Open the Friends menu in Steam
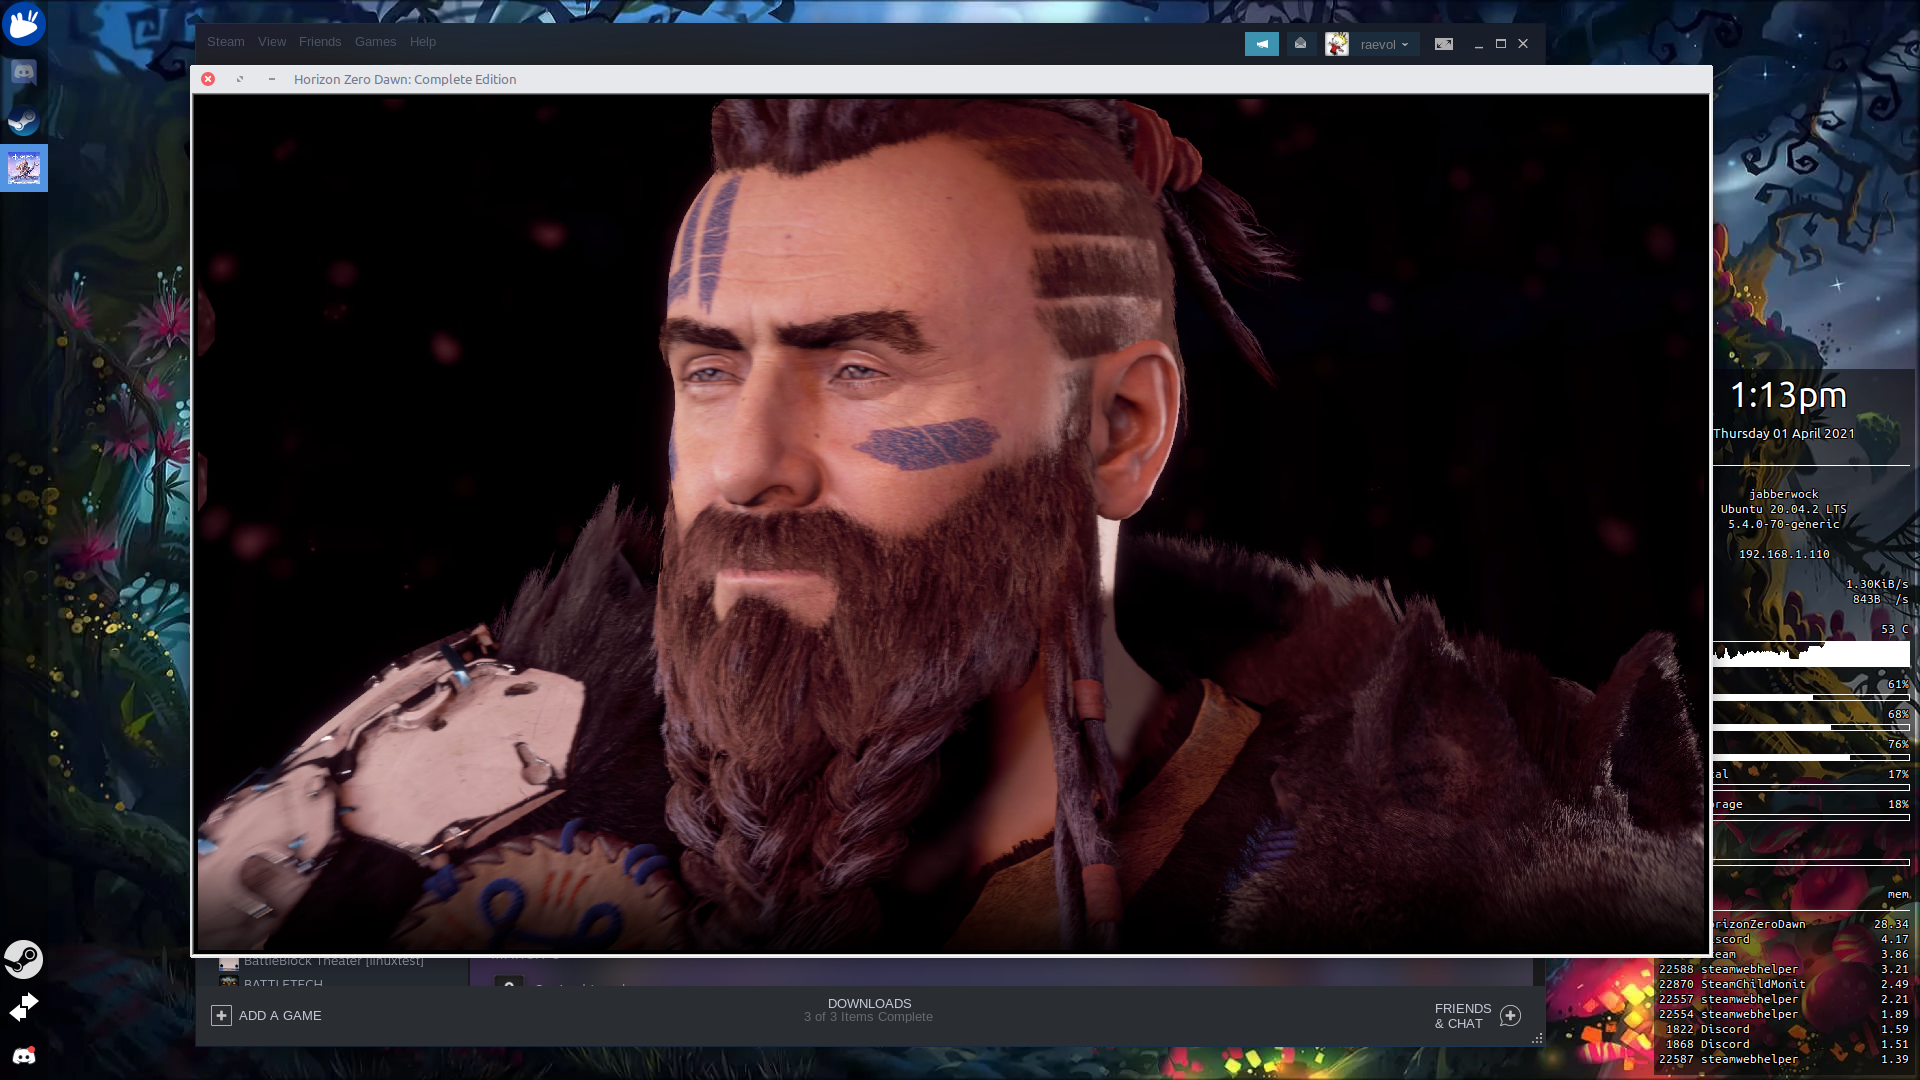The width and height of the screenshot is (1920, 1080). [x=319, y=42]
